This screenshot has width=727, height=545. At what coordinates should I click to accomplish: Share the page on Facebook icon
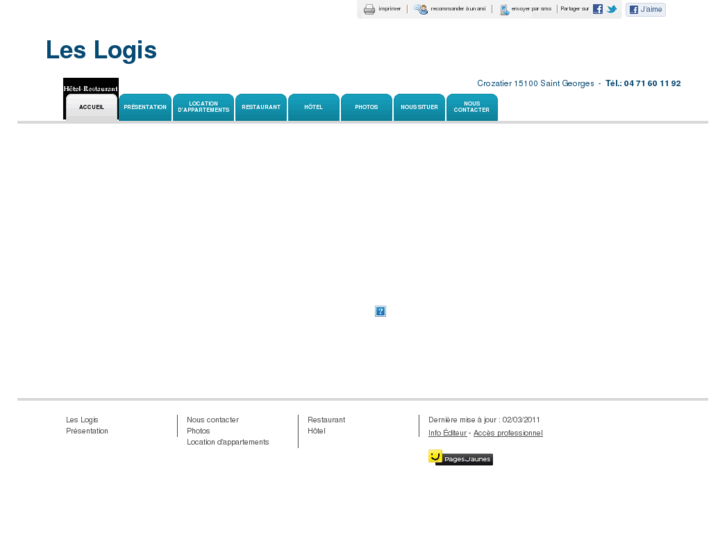click(x=598, y=9)
